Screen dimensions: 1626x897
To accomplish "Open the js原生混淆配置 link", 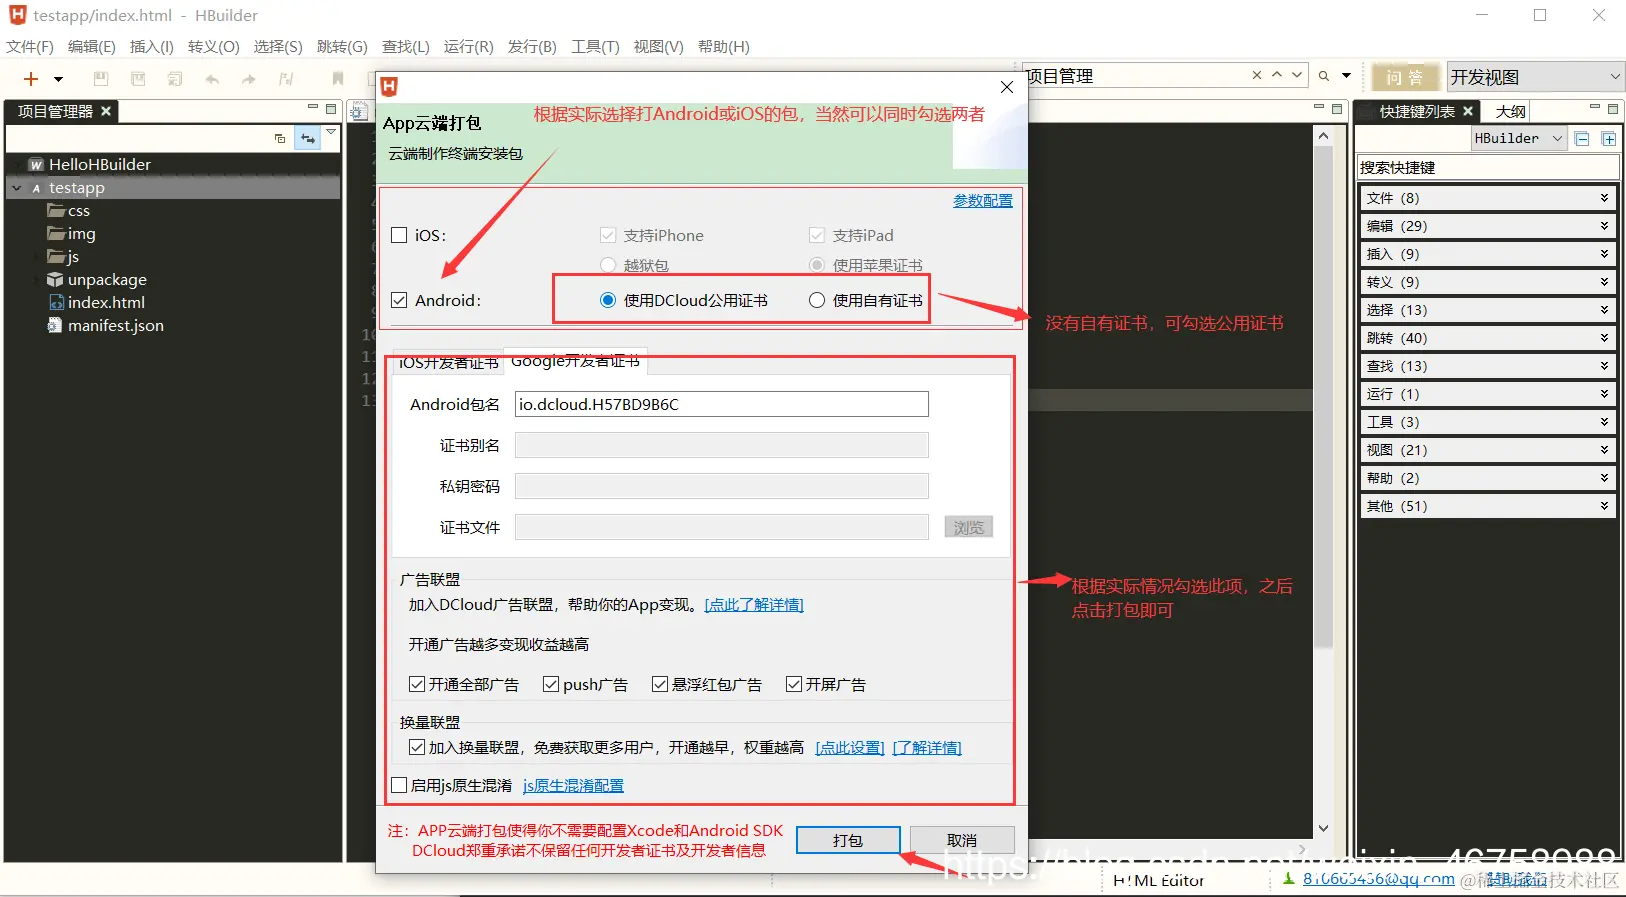I will pyautogui.click(x=573, y=786).
